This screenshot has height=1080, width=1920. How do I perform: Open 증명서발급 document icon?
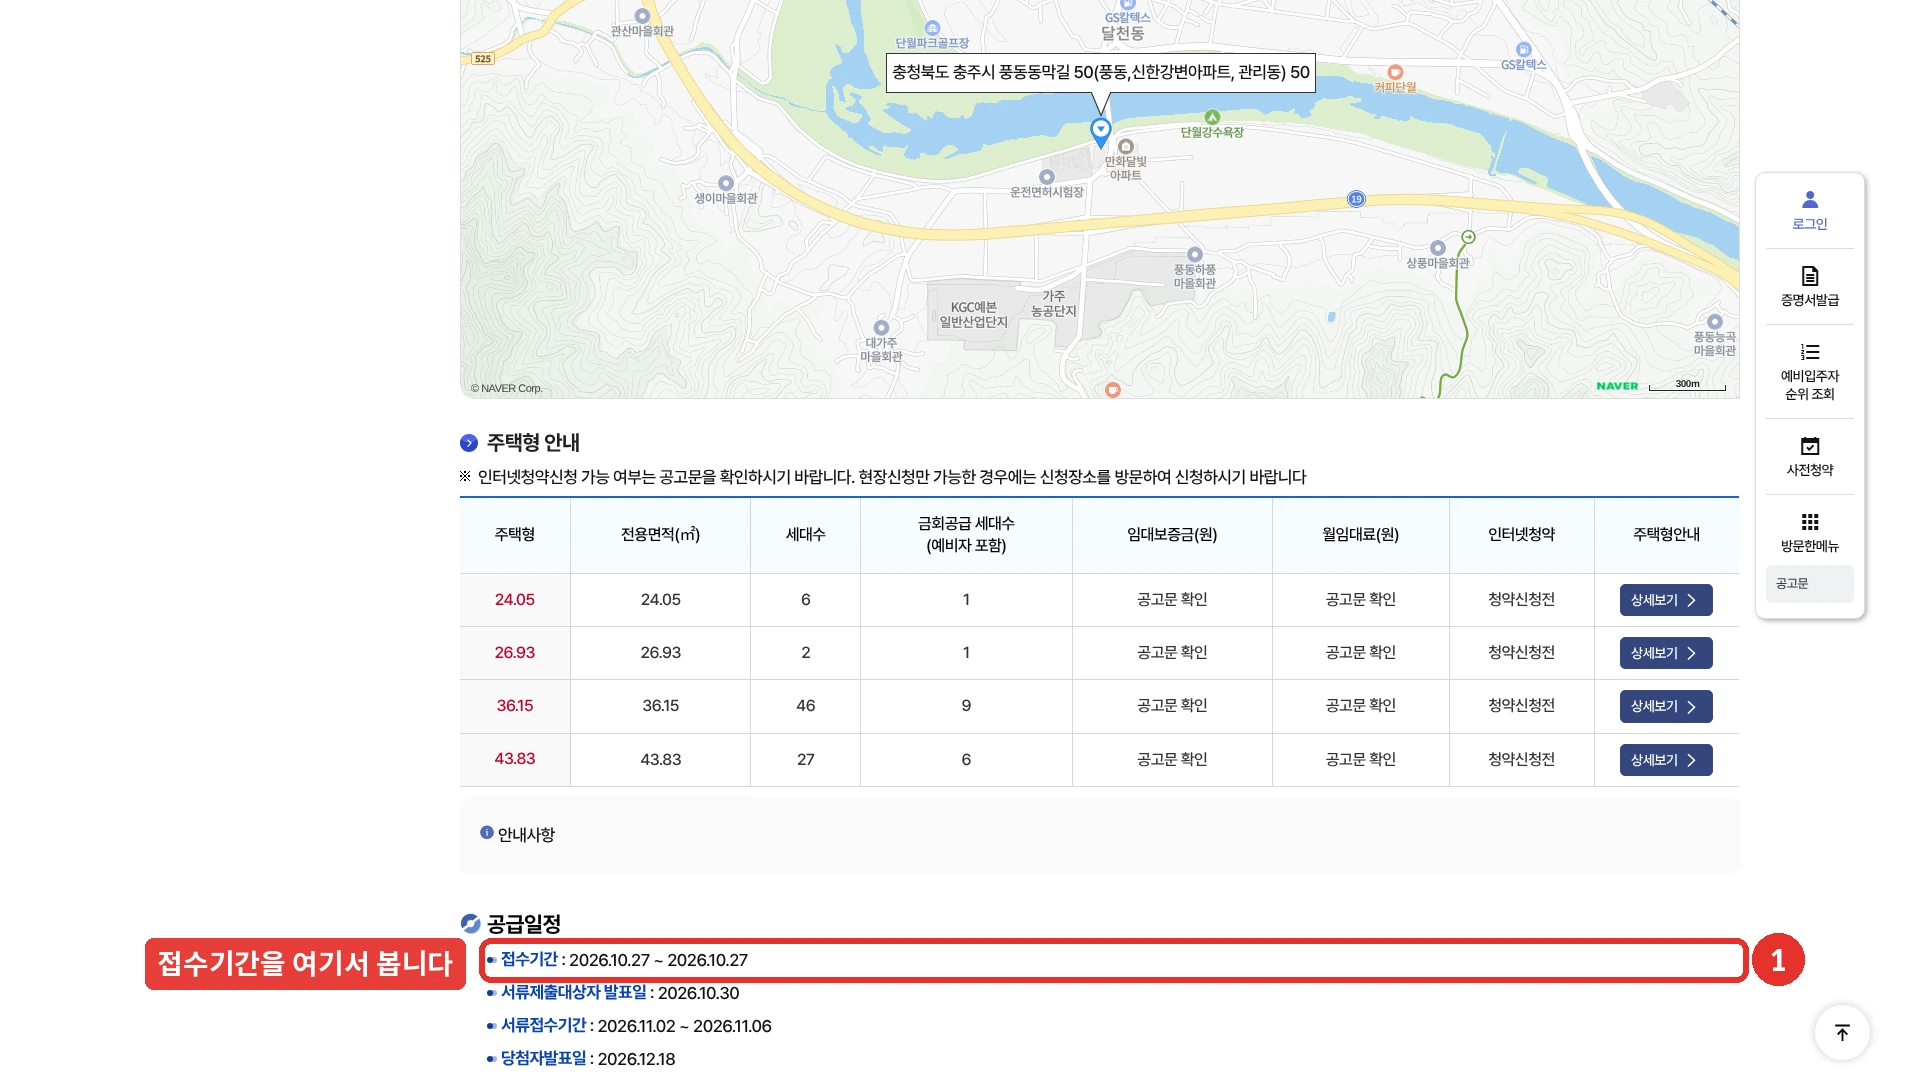pyautogui.click(x=1809, y=276)
